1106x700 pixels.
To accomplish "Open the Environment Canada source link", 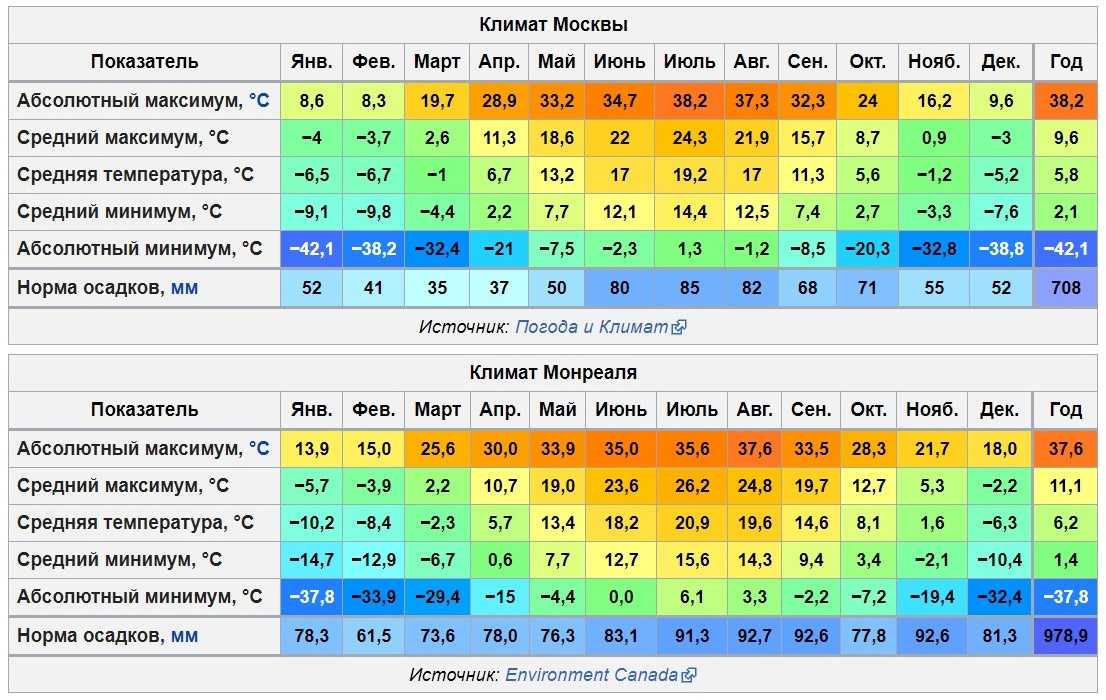I will click(x=591, y=675).
